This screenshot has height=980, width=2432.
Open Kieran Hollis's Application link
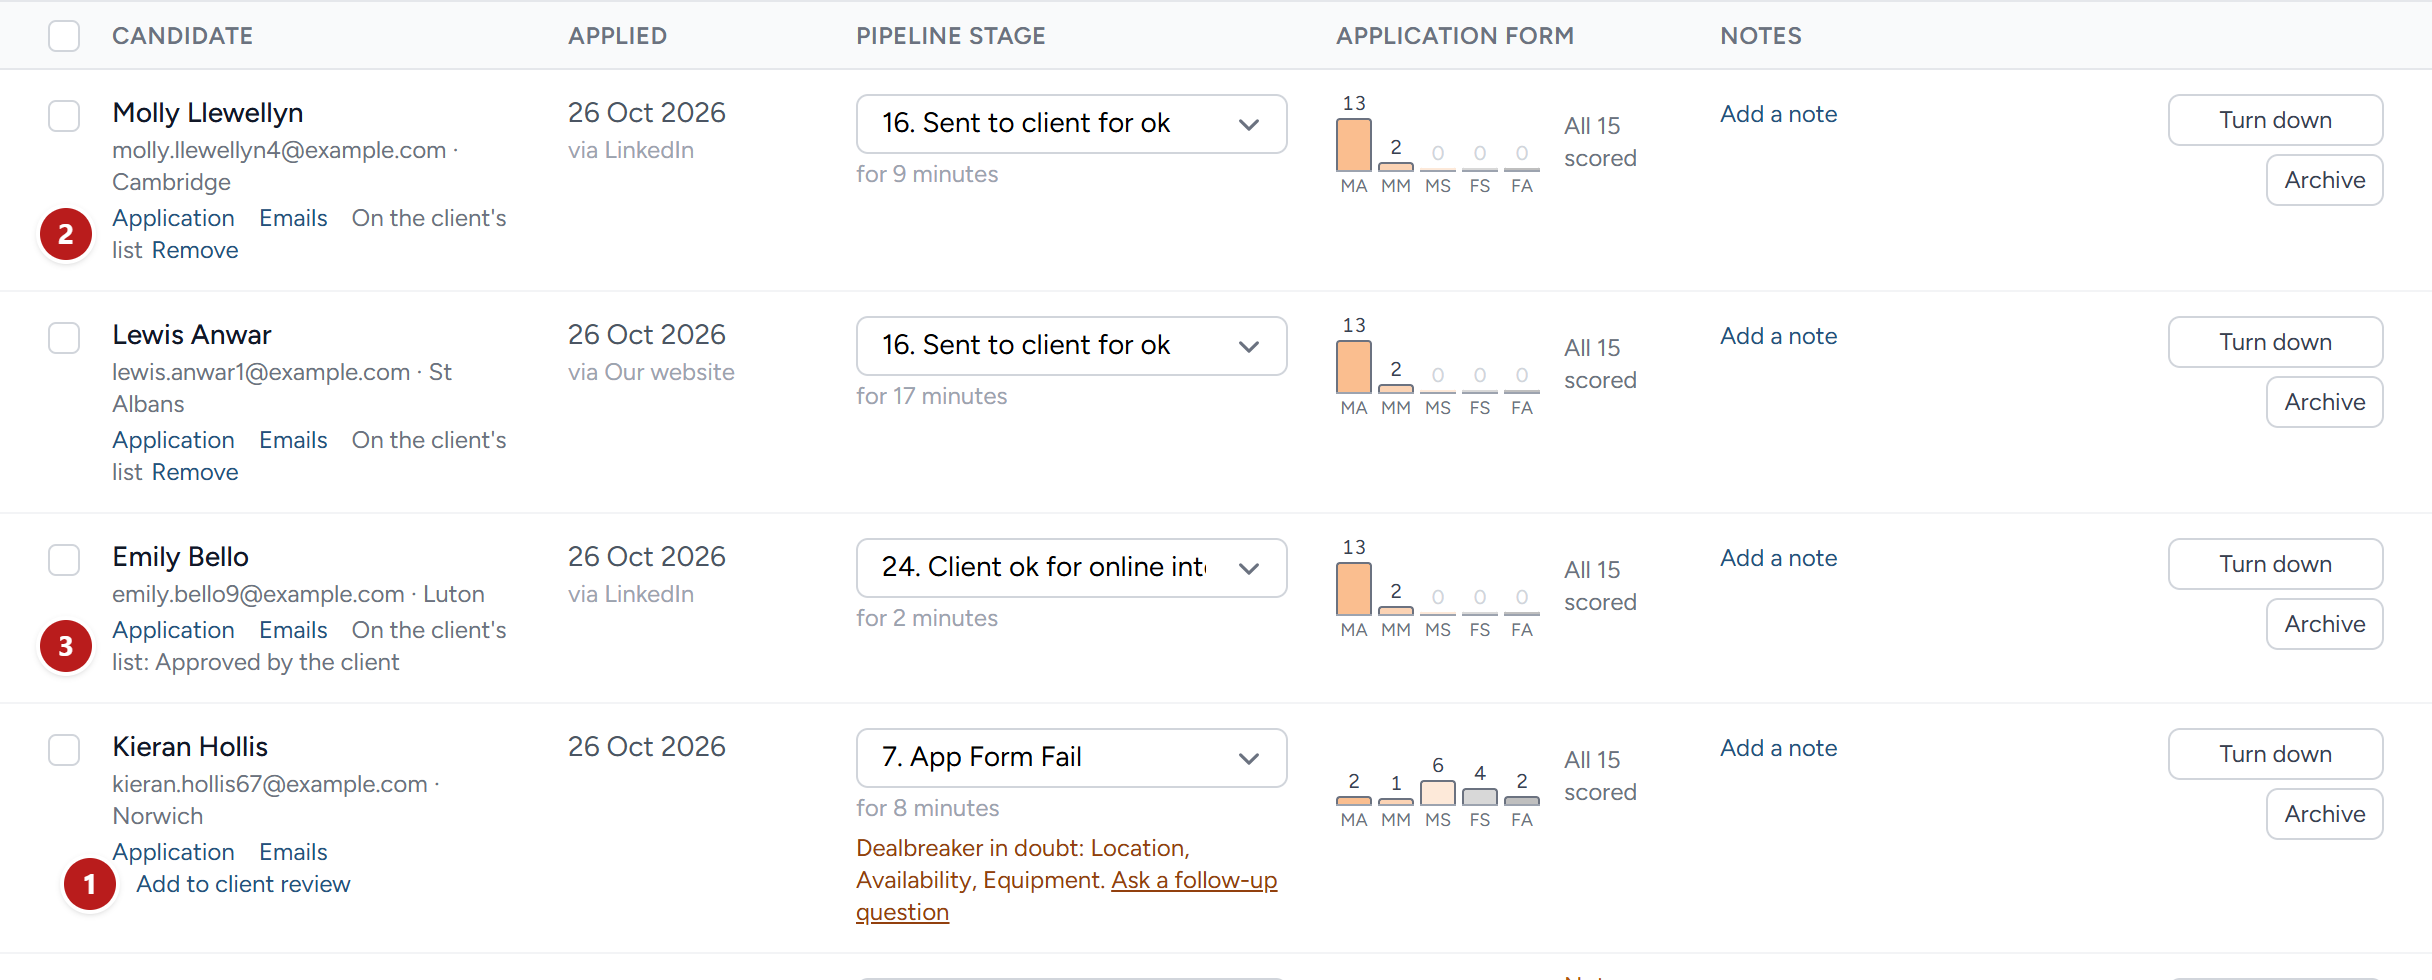tap(173, 852)
